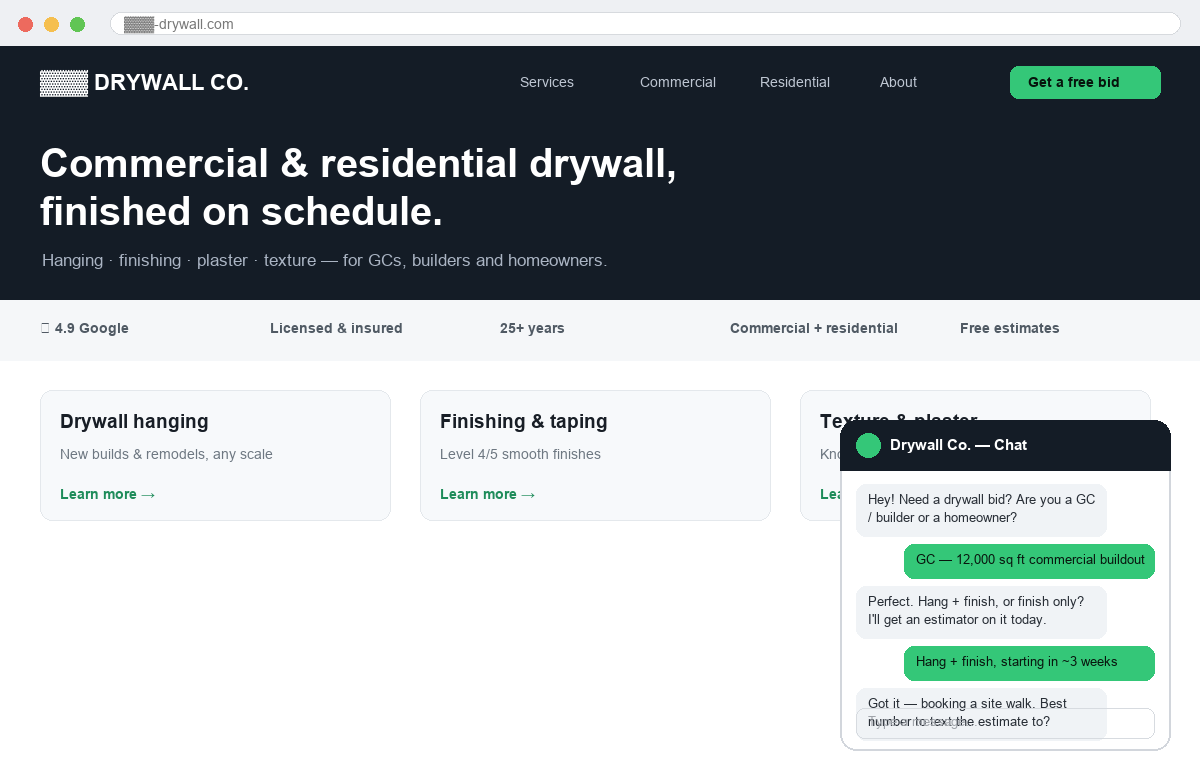1200x780 pixels.
Task: Click the Hanging finishing plaster subtitle
Action: coord(324,260)
